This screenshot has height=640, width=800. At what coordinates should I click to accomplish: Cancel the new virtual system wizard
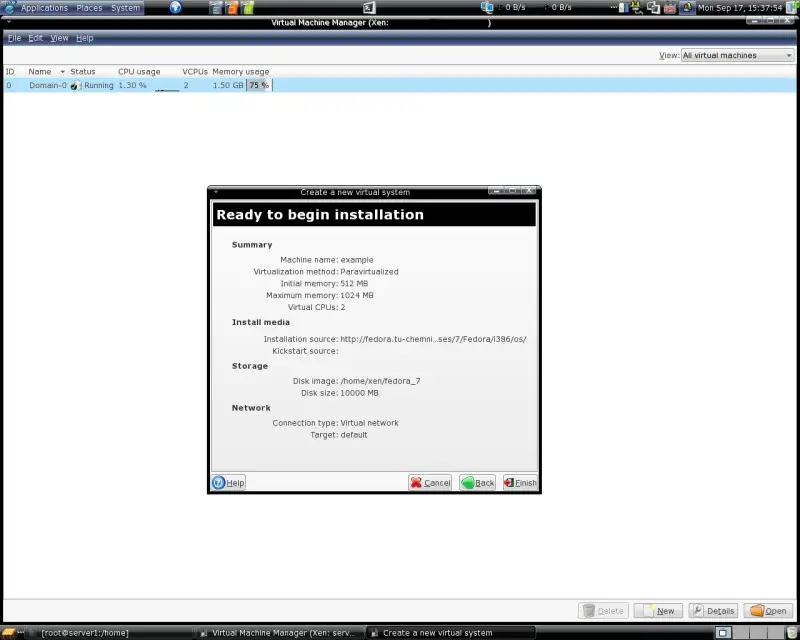[x=430, y=482]
